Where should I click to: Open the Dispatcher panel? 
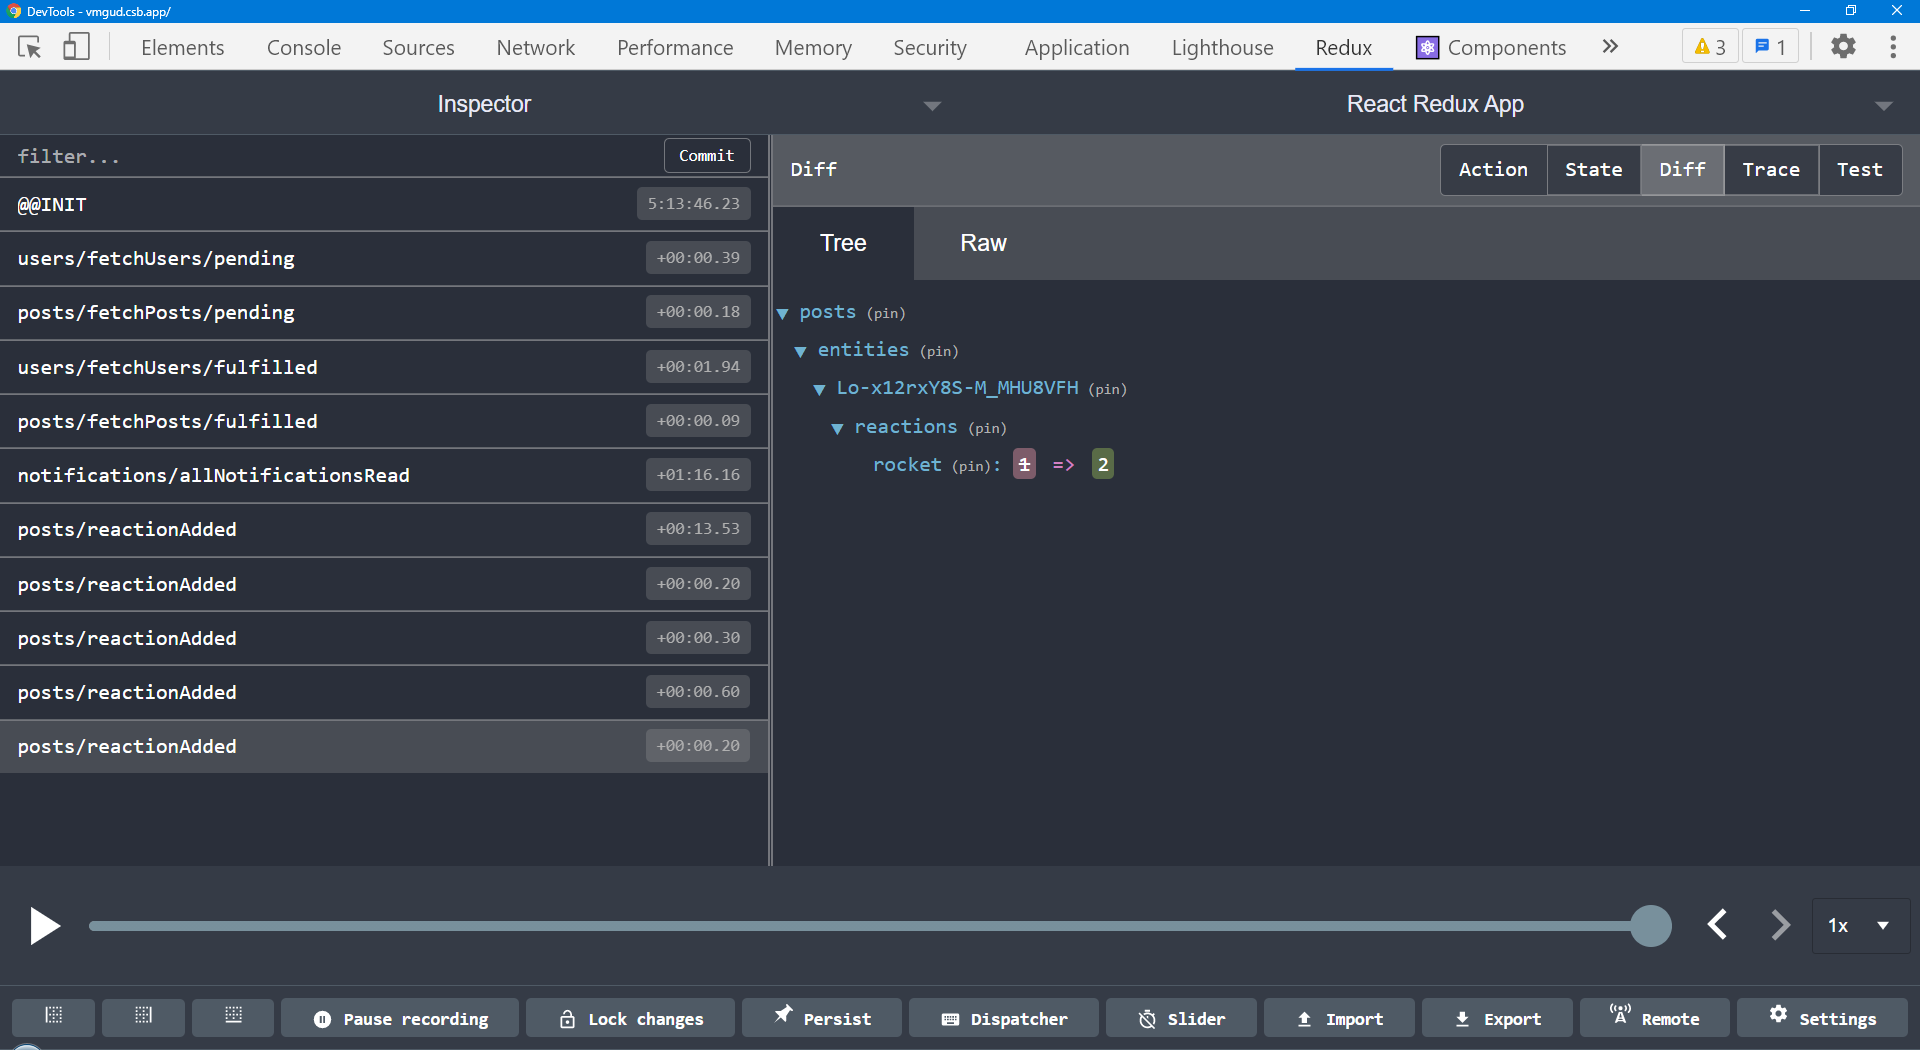click(1004, 1018)
